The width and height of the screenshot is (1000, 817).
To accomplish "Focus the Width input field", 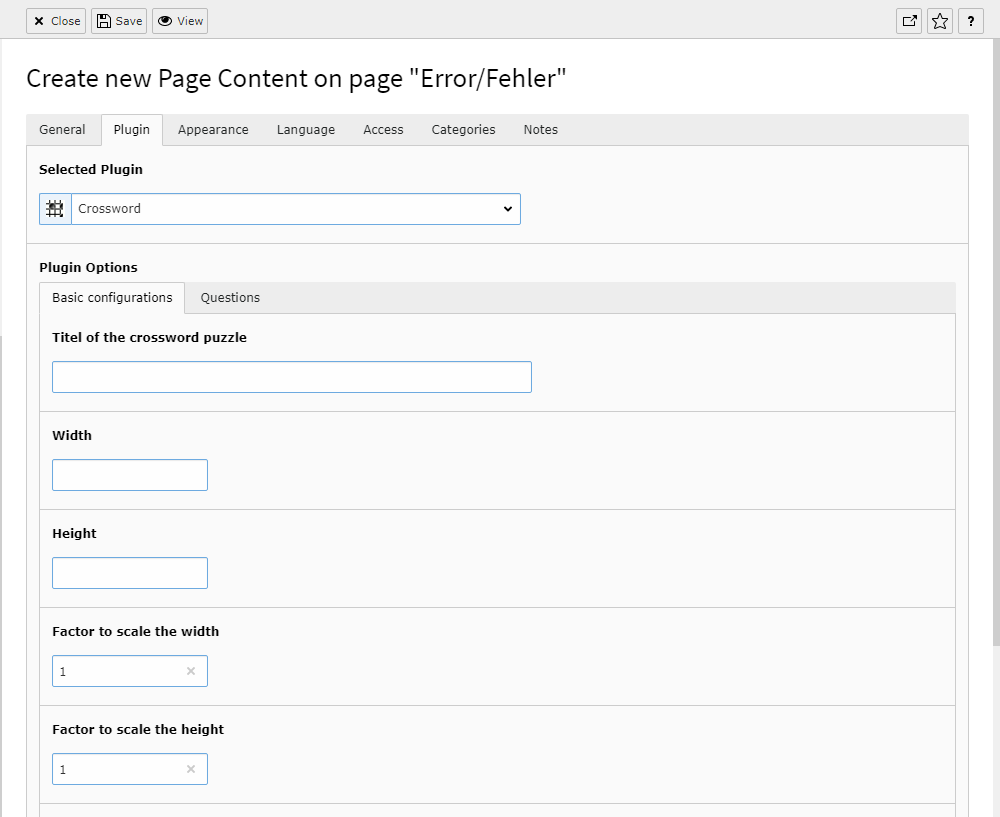I will point(130,475).
